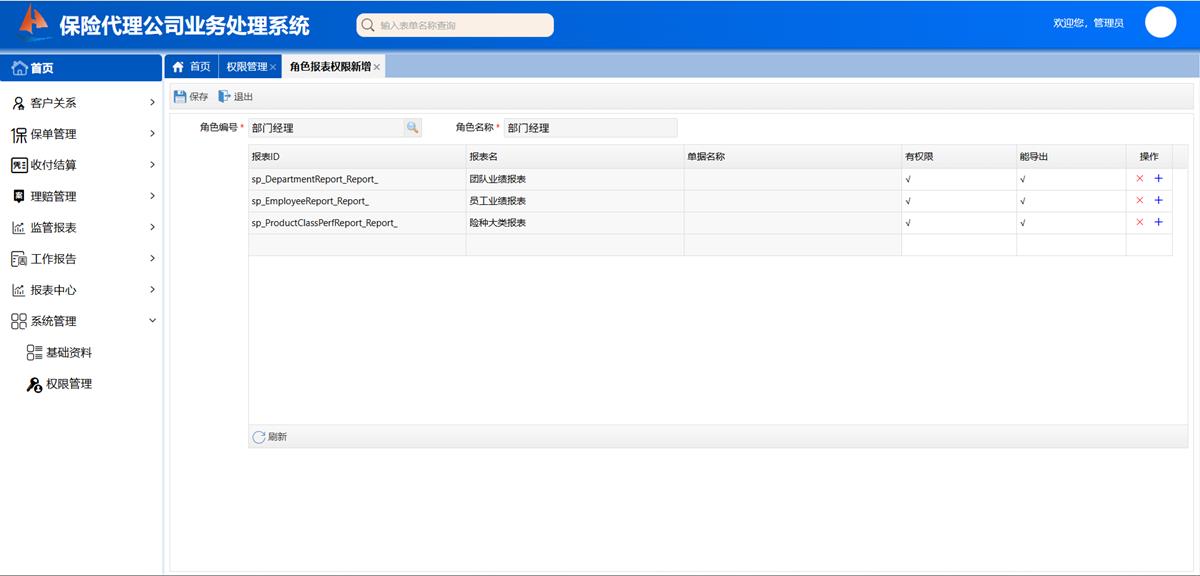This screenshot has height=576, width=1200.
Task: Click the 保存 save button
Action: tap(191, 97)
